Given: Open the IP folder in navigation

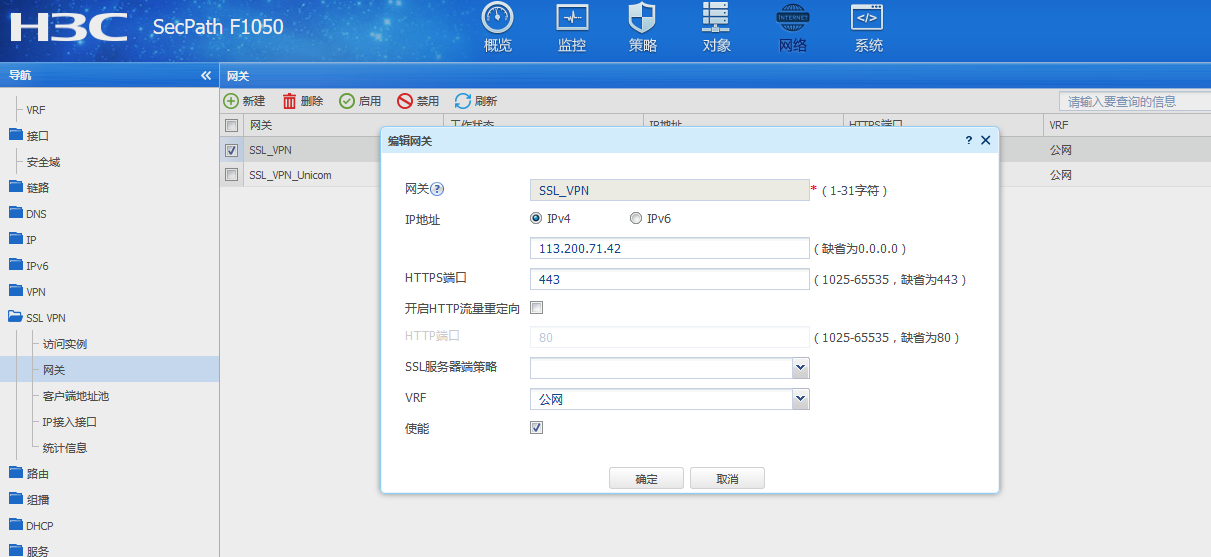Looking at the screenshot, I should [22, 239].
